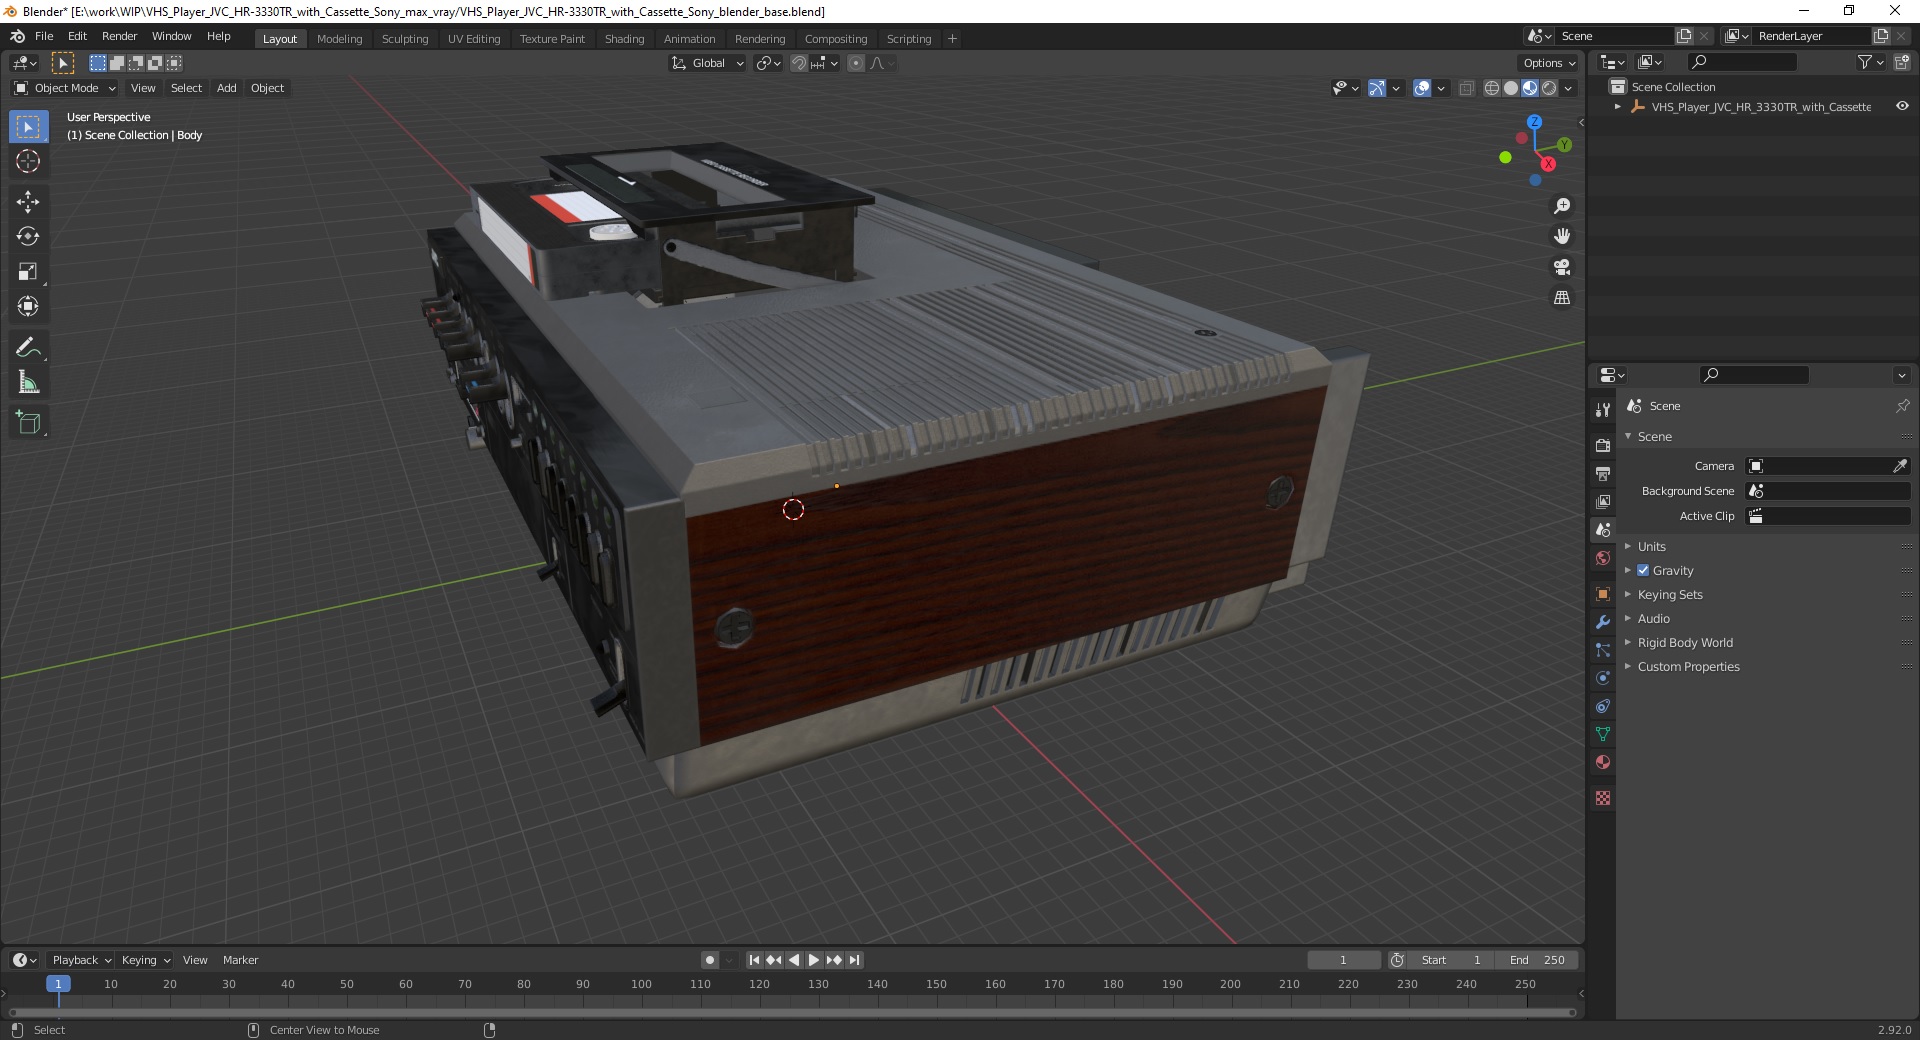Open the Render properties tab
1920x1040 pixels.
(x=1603, y=445)
